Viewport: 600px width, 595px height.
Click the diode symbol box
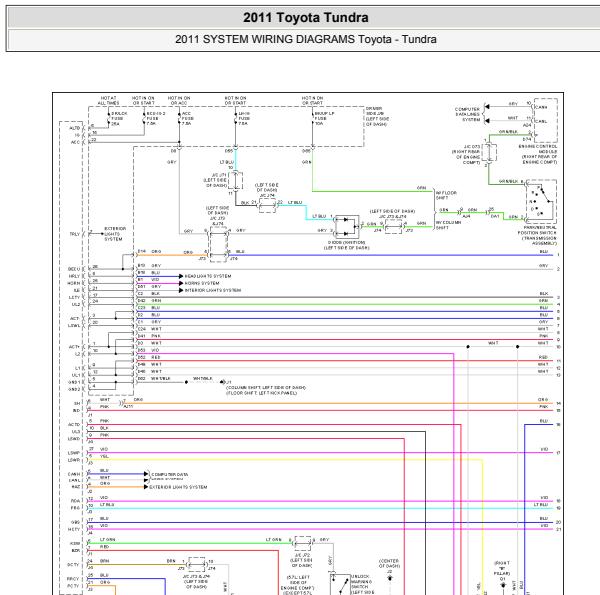(346, 227)
